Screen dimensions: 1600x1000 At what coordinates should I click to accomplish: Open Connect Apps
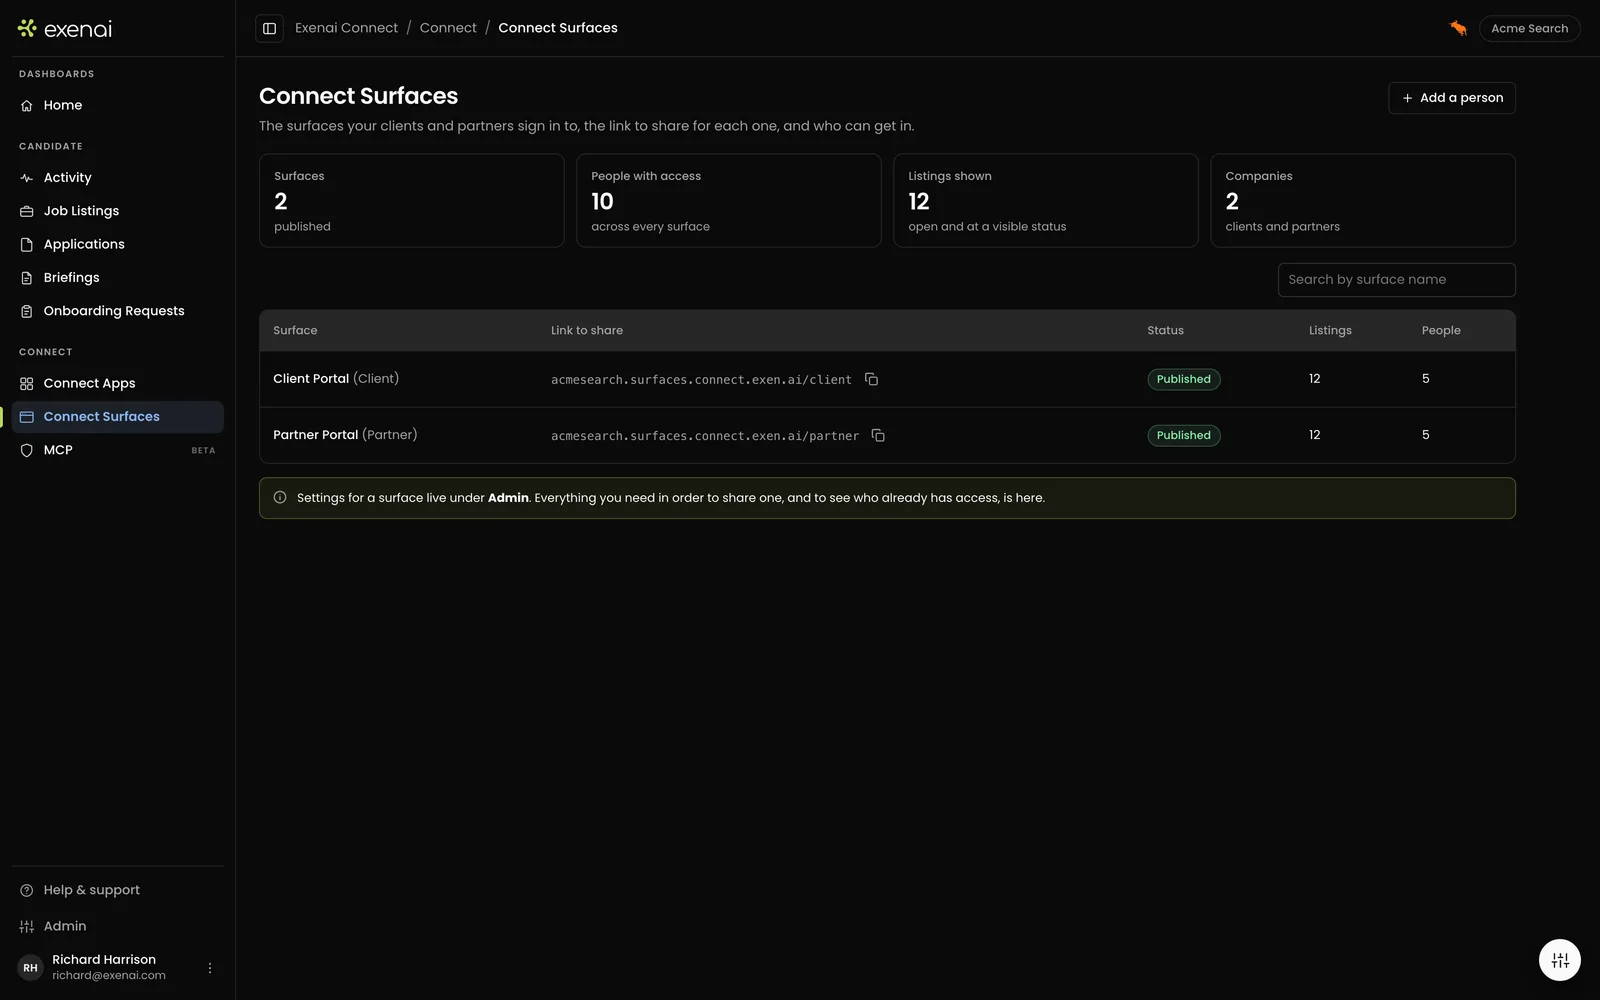tap(118, 383)
